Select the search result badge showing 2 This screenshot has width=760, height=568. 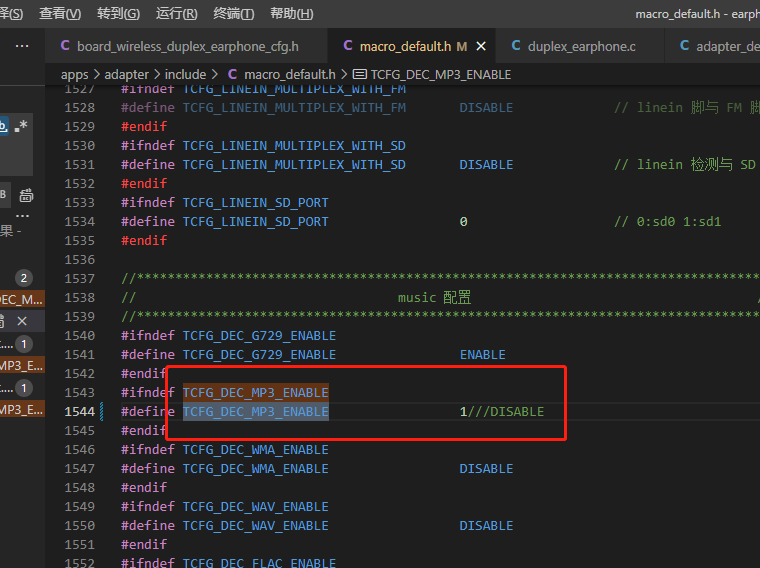click(24, 278)
